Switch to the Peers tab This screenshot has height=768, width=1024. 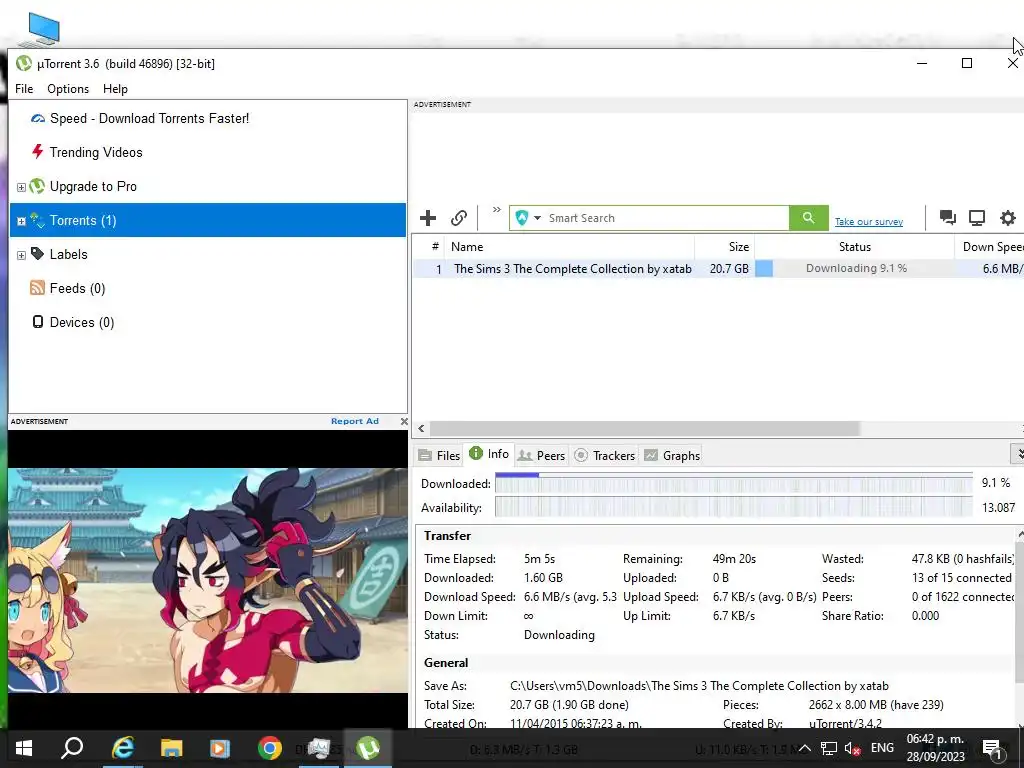point(541,455)
